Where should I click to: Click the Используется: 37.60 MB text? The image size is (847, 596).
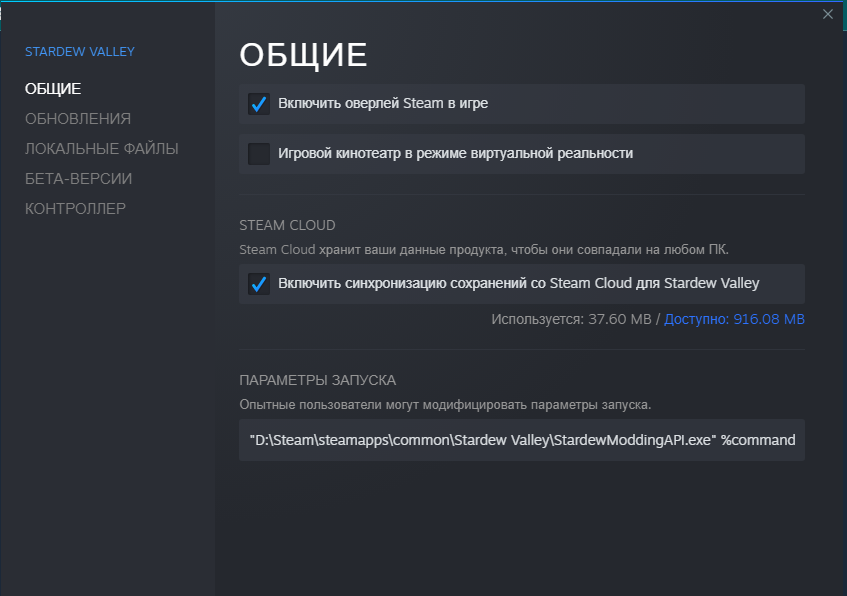pos(570,320)
